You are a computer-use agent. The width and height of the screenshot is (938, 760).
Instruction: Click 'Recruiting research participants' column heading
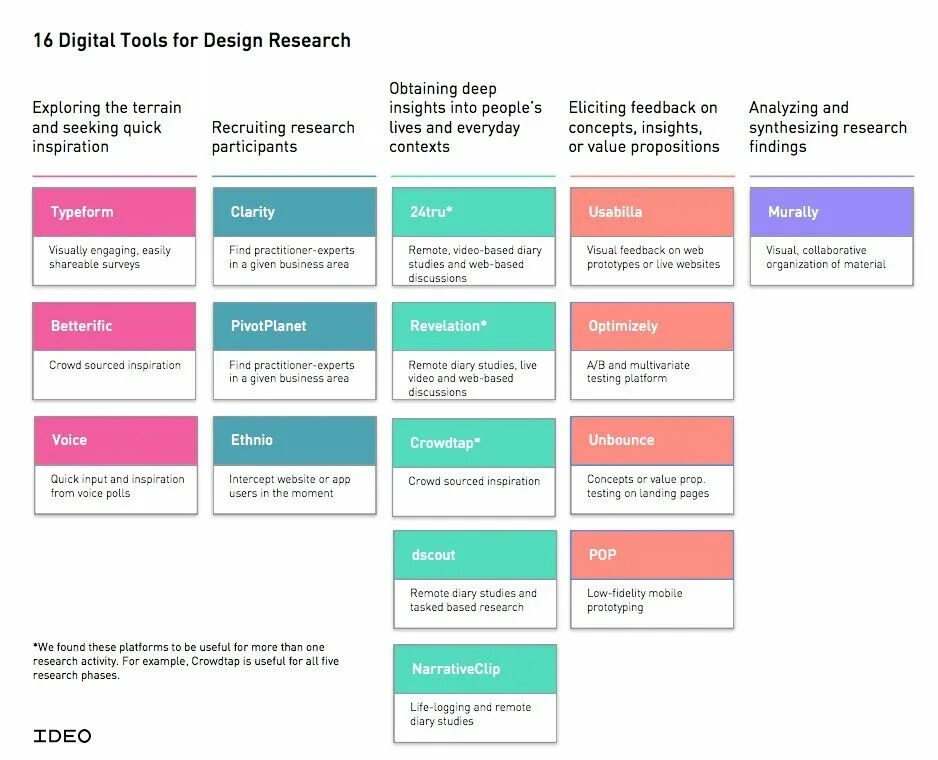[283, 137]
